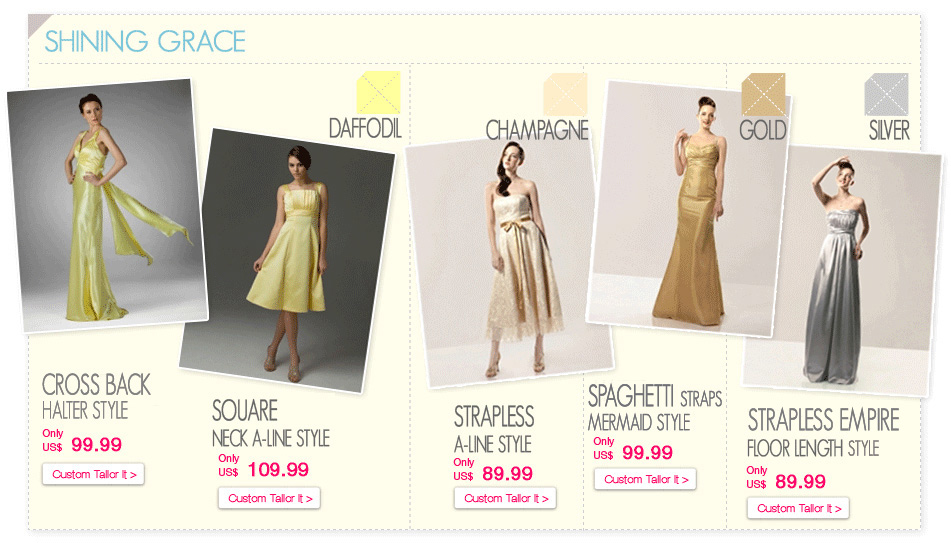Image resolution: width=951 pixels, height=543 pixels.
Task: Select the Gold color swatch
Action: pyautogui.click(x=764, y=95)
